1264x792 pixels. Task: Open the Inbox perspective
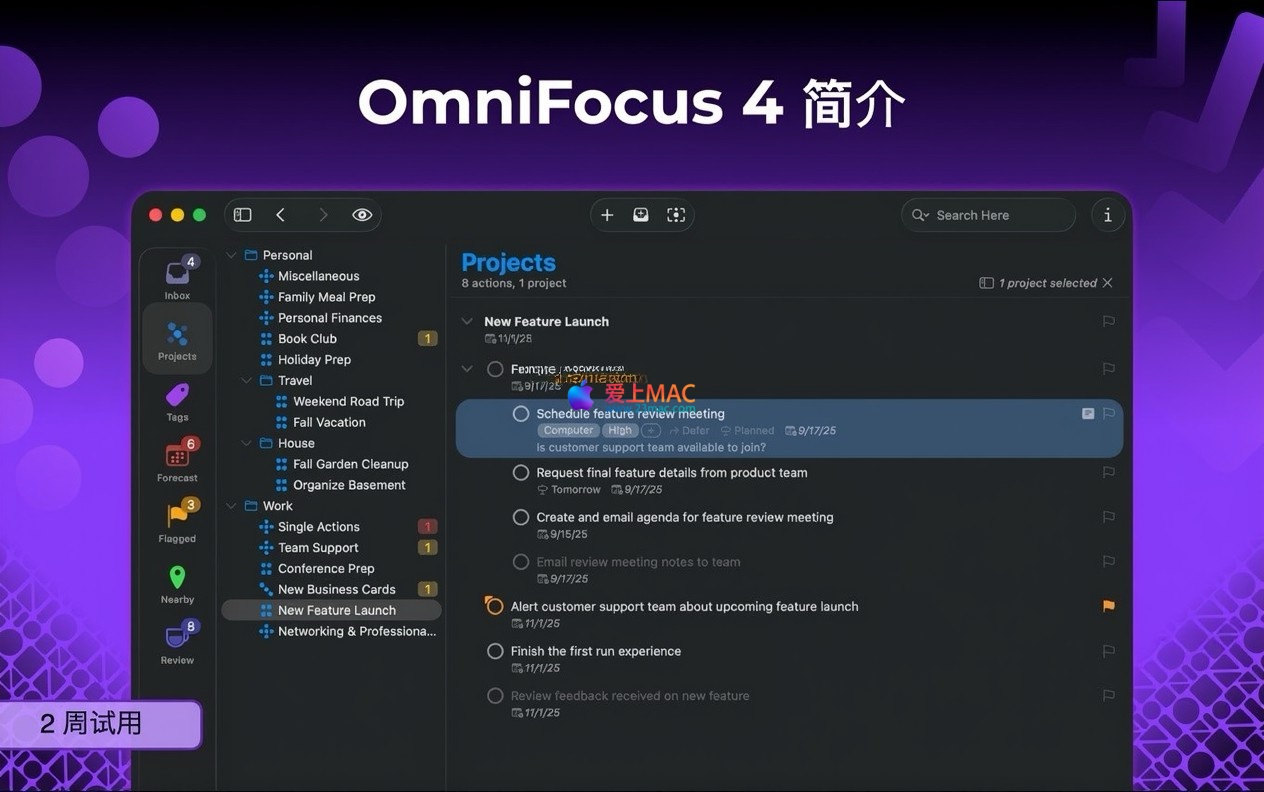point(177,278)
